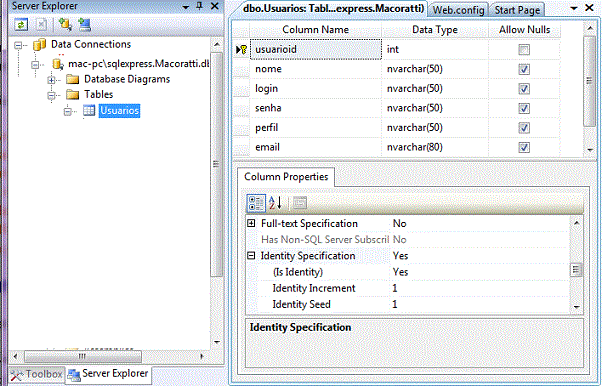Screen dimensions: 602x386
Task: Expand the Database Diagrams folder
Action: click(51, 80)
